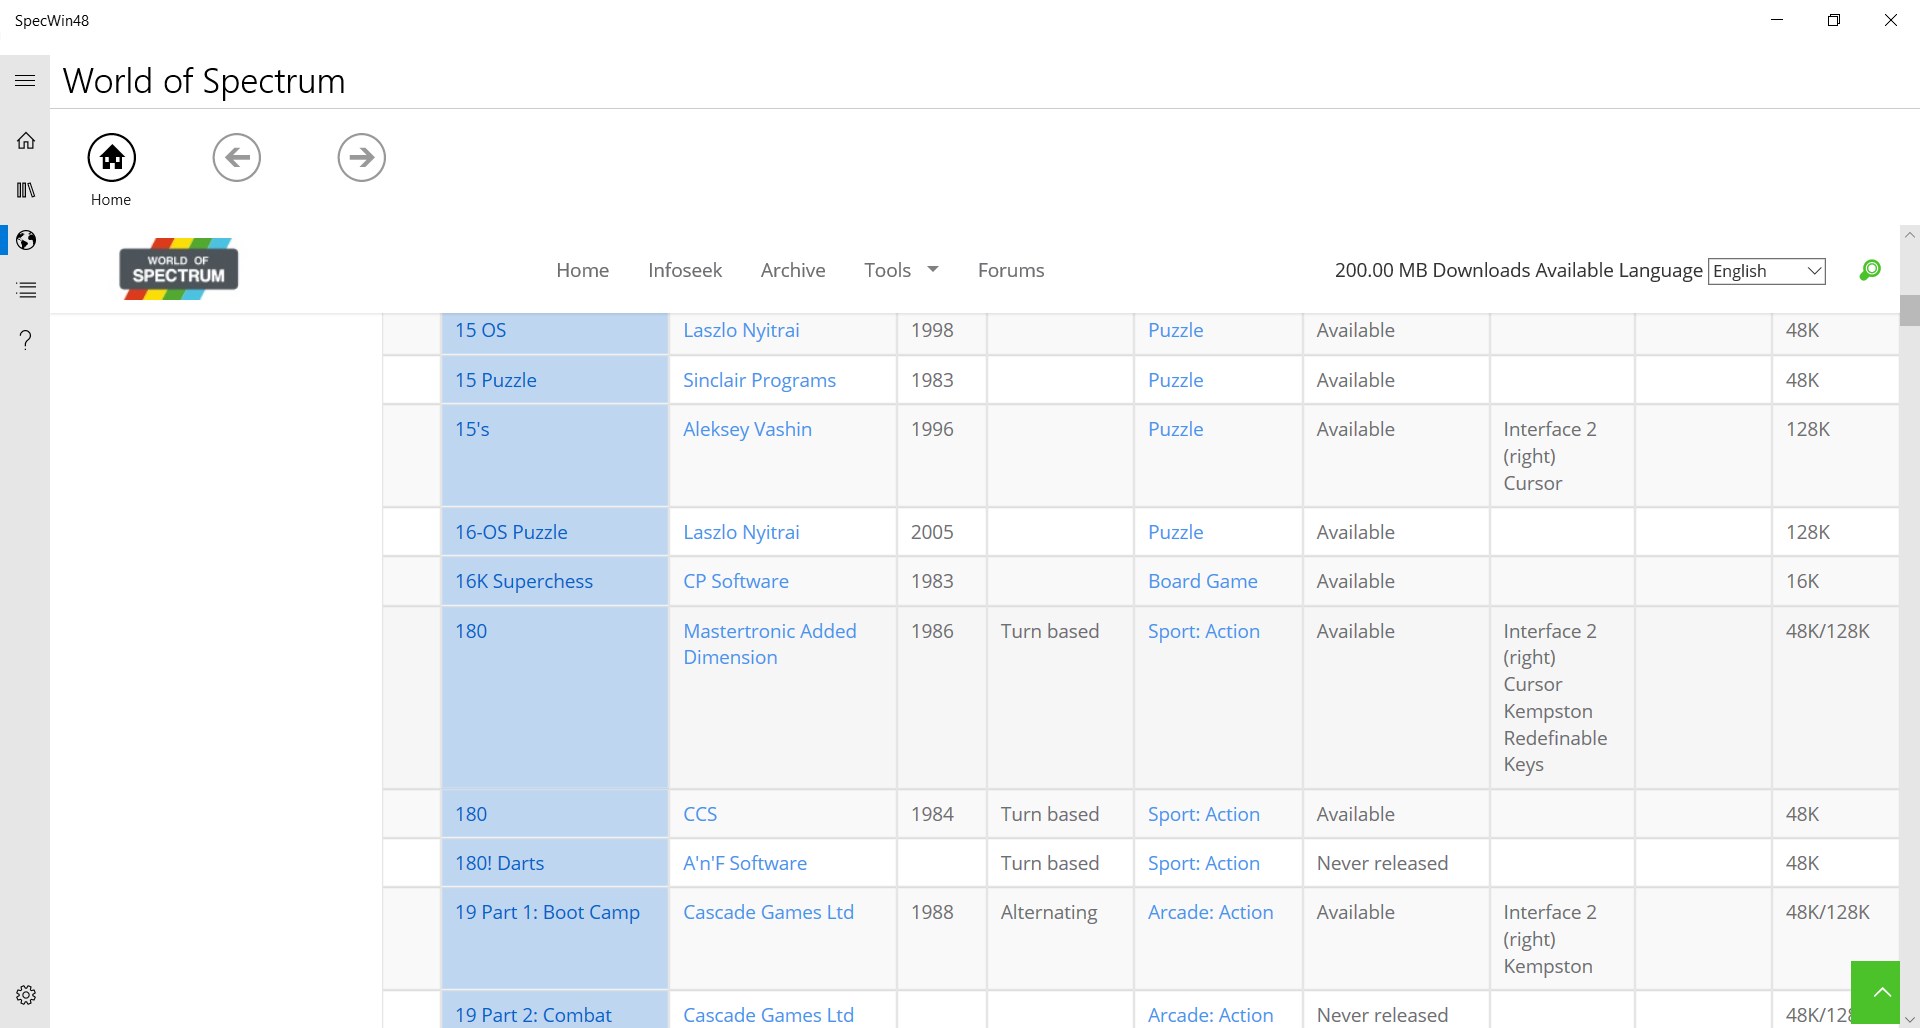This screenshot has width=1920, height=1028.
Task: Open publisher Laszlo Nyitrai for 16-OS Puzzle
Action: tap(741, 532)
